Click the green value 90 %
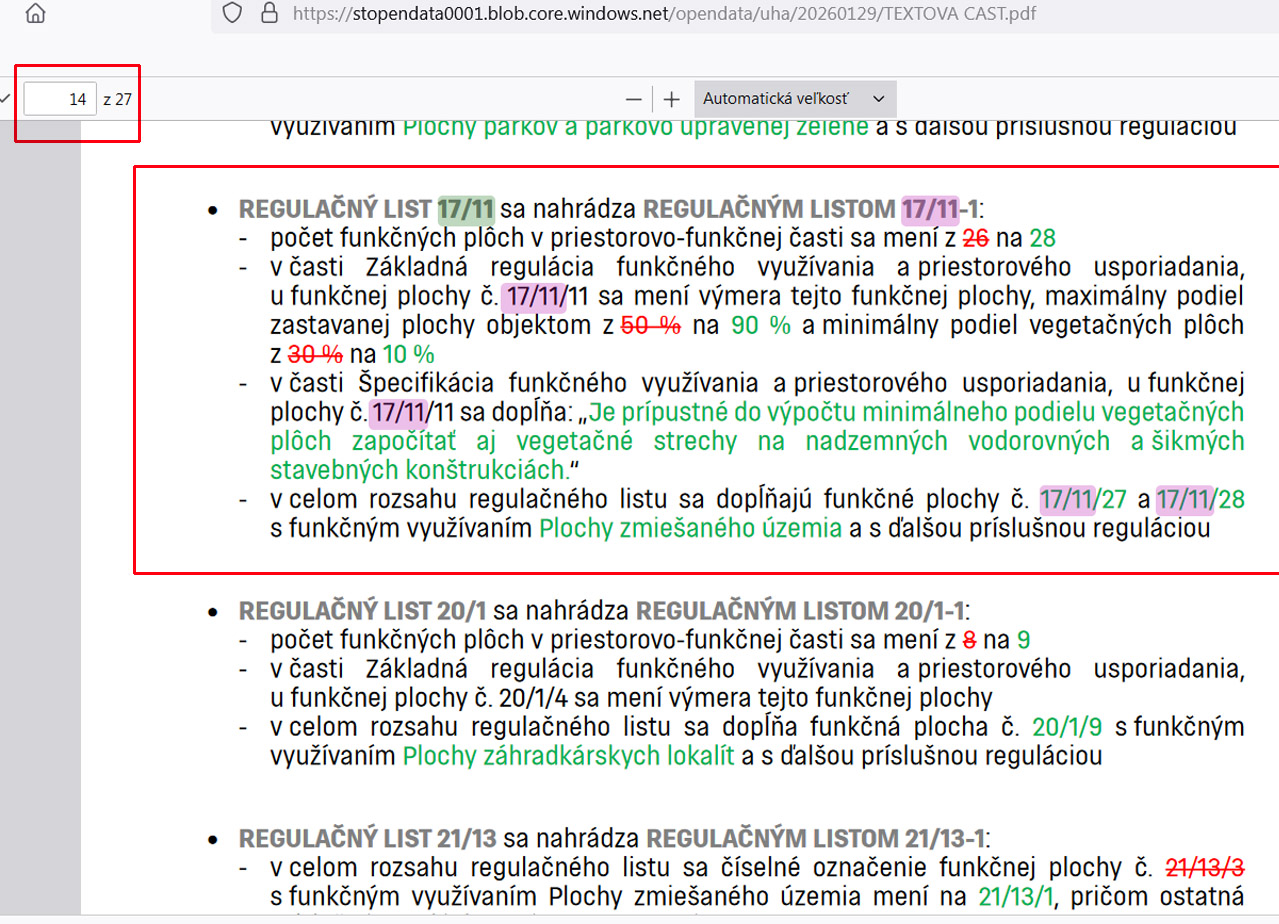The width and height of the screenshot is (1279, 924). 759,325
